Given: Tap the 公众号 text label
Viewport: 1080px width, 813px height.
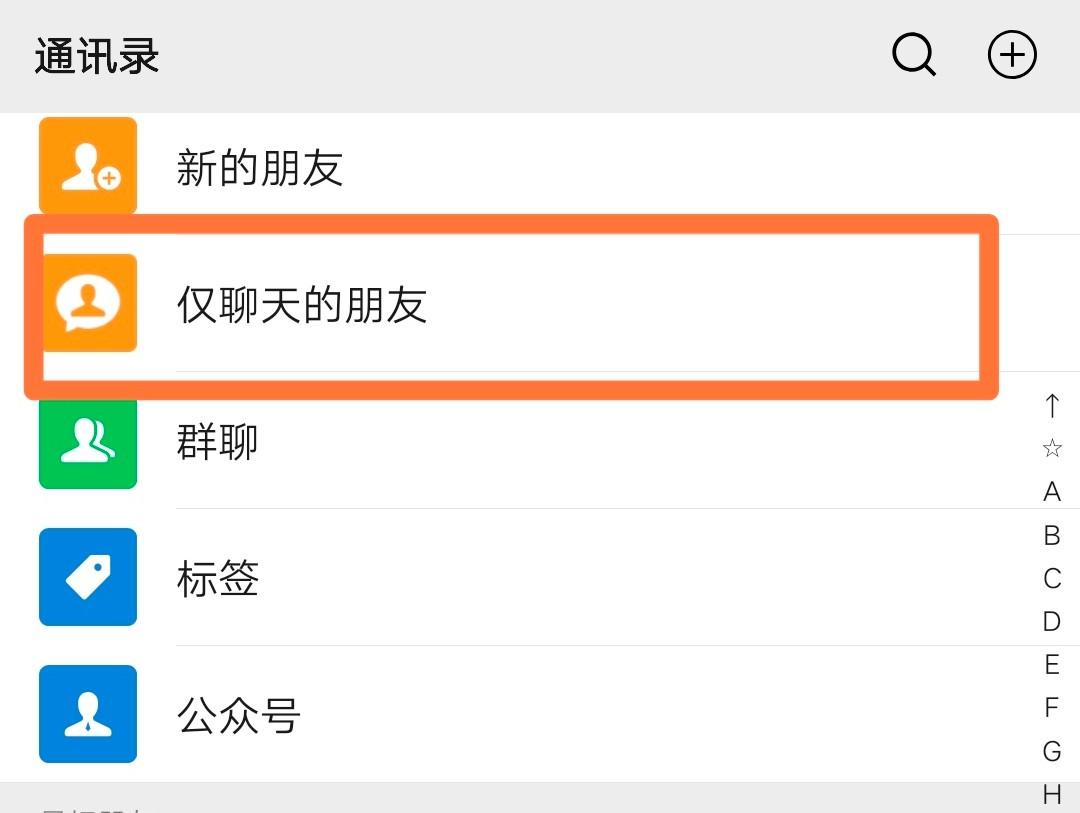Looking at the screenshot, I should [x=238, y=714].
